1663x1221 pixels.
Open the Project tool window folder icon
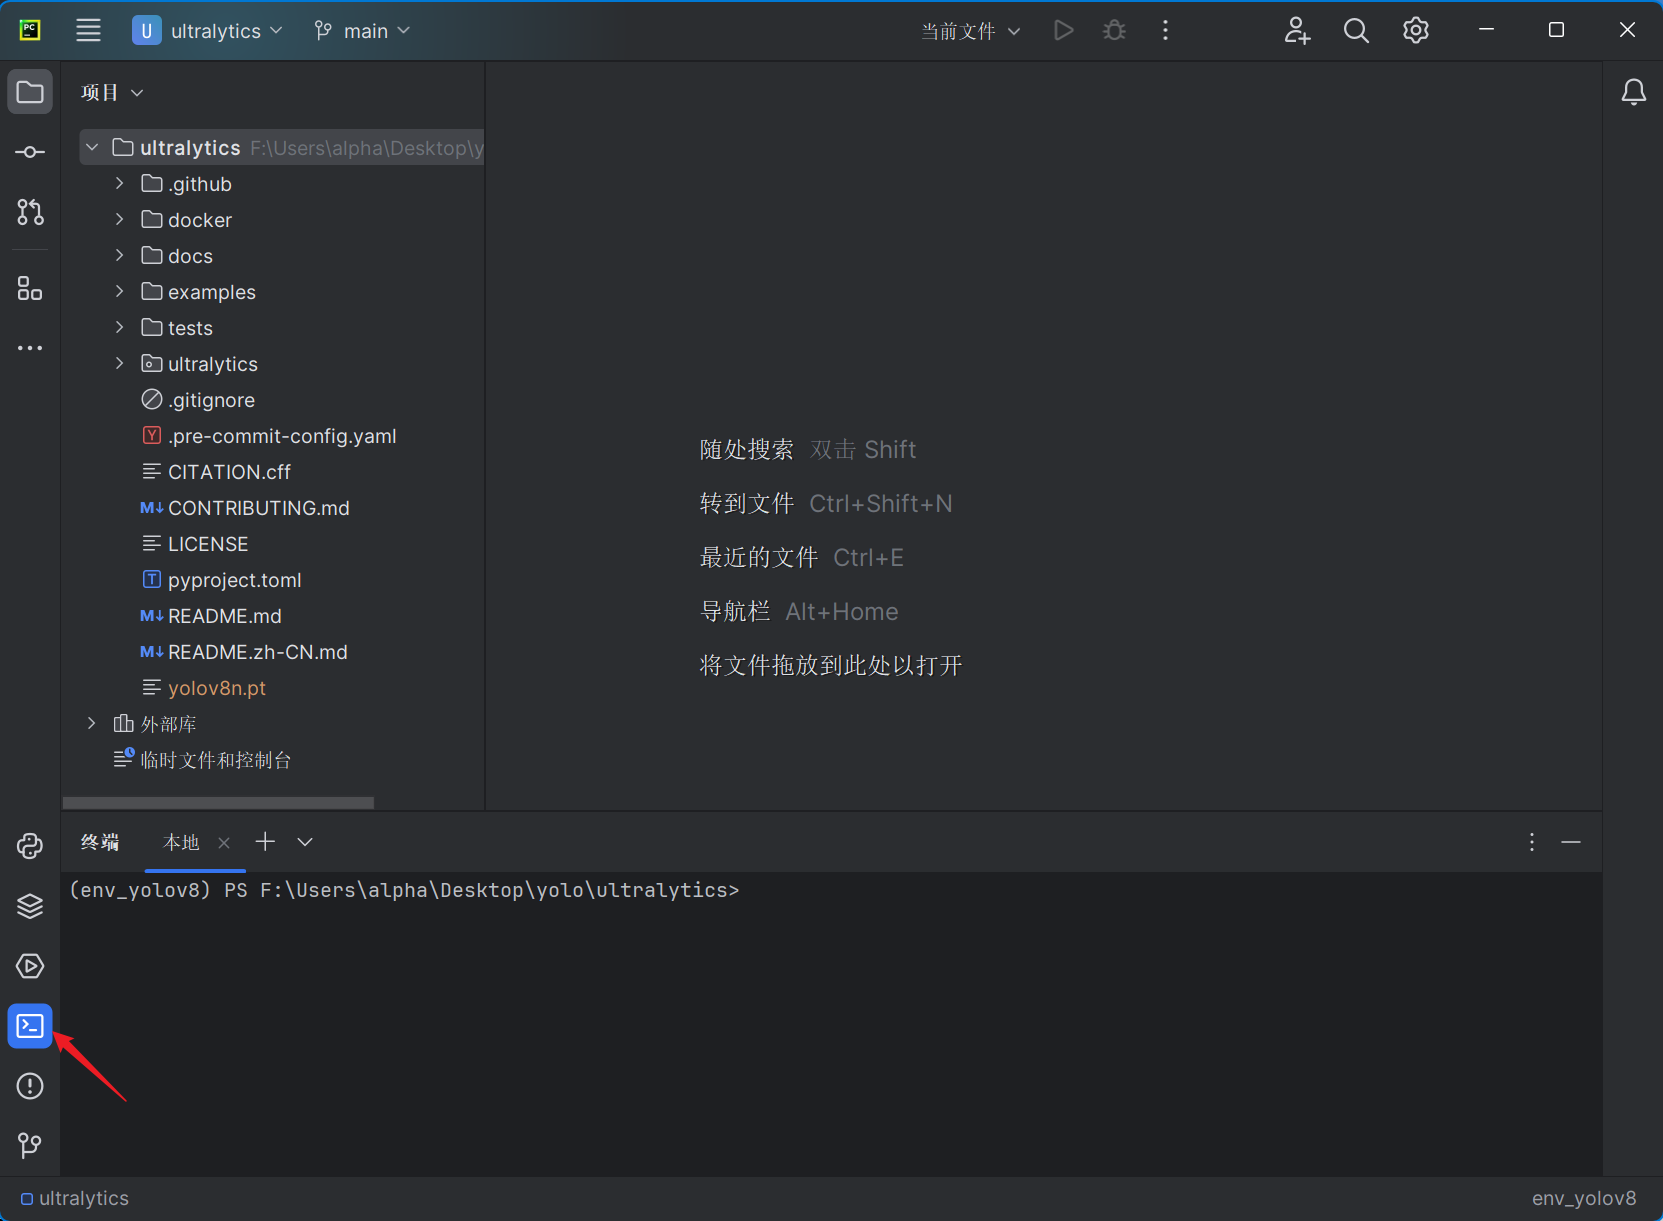click(x=30, y=92)
